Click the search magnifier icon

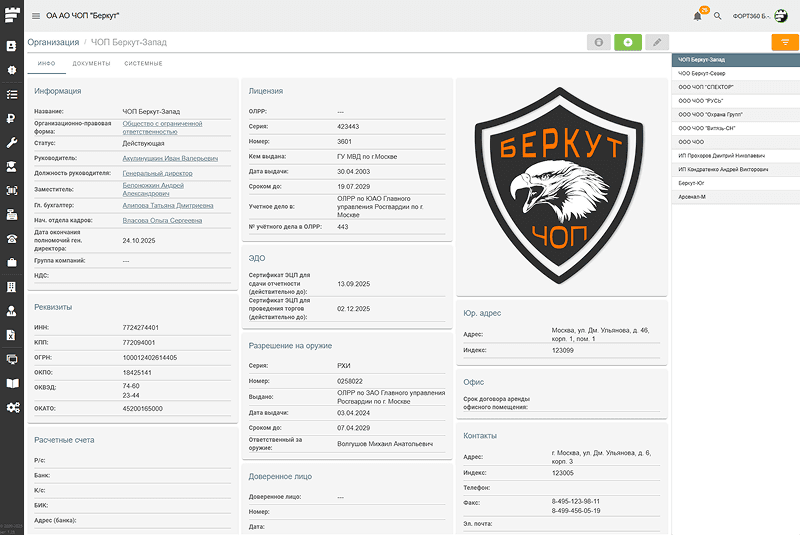click(717, 16)
